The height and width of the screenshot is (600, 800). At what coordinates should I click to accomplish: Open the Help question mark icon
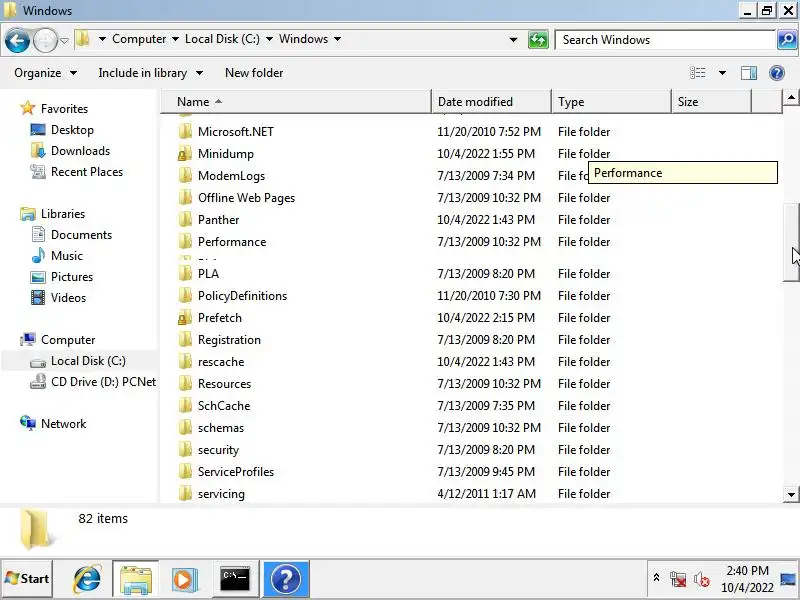coord(777,73)
